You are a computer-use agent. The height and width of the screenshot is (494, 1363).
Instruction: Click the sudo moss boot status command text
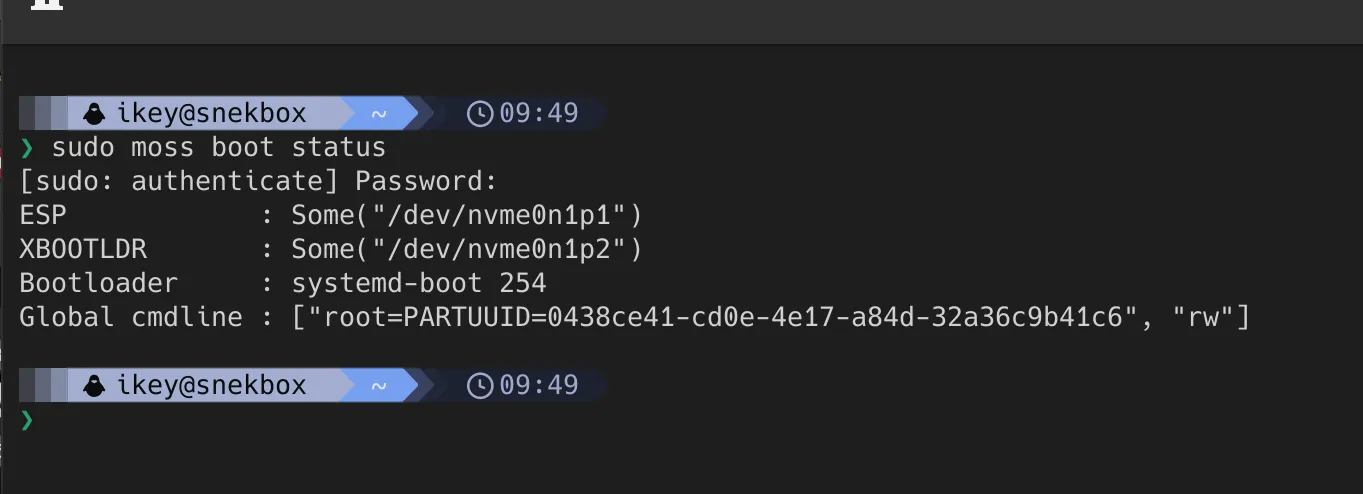click(219, 148)
